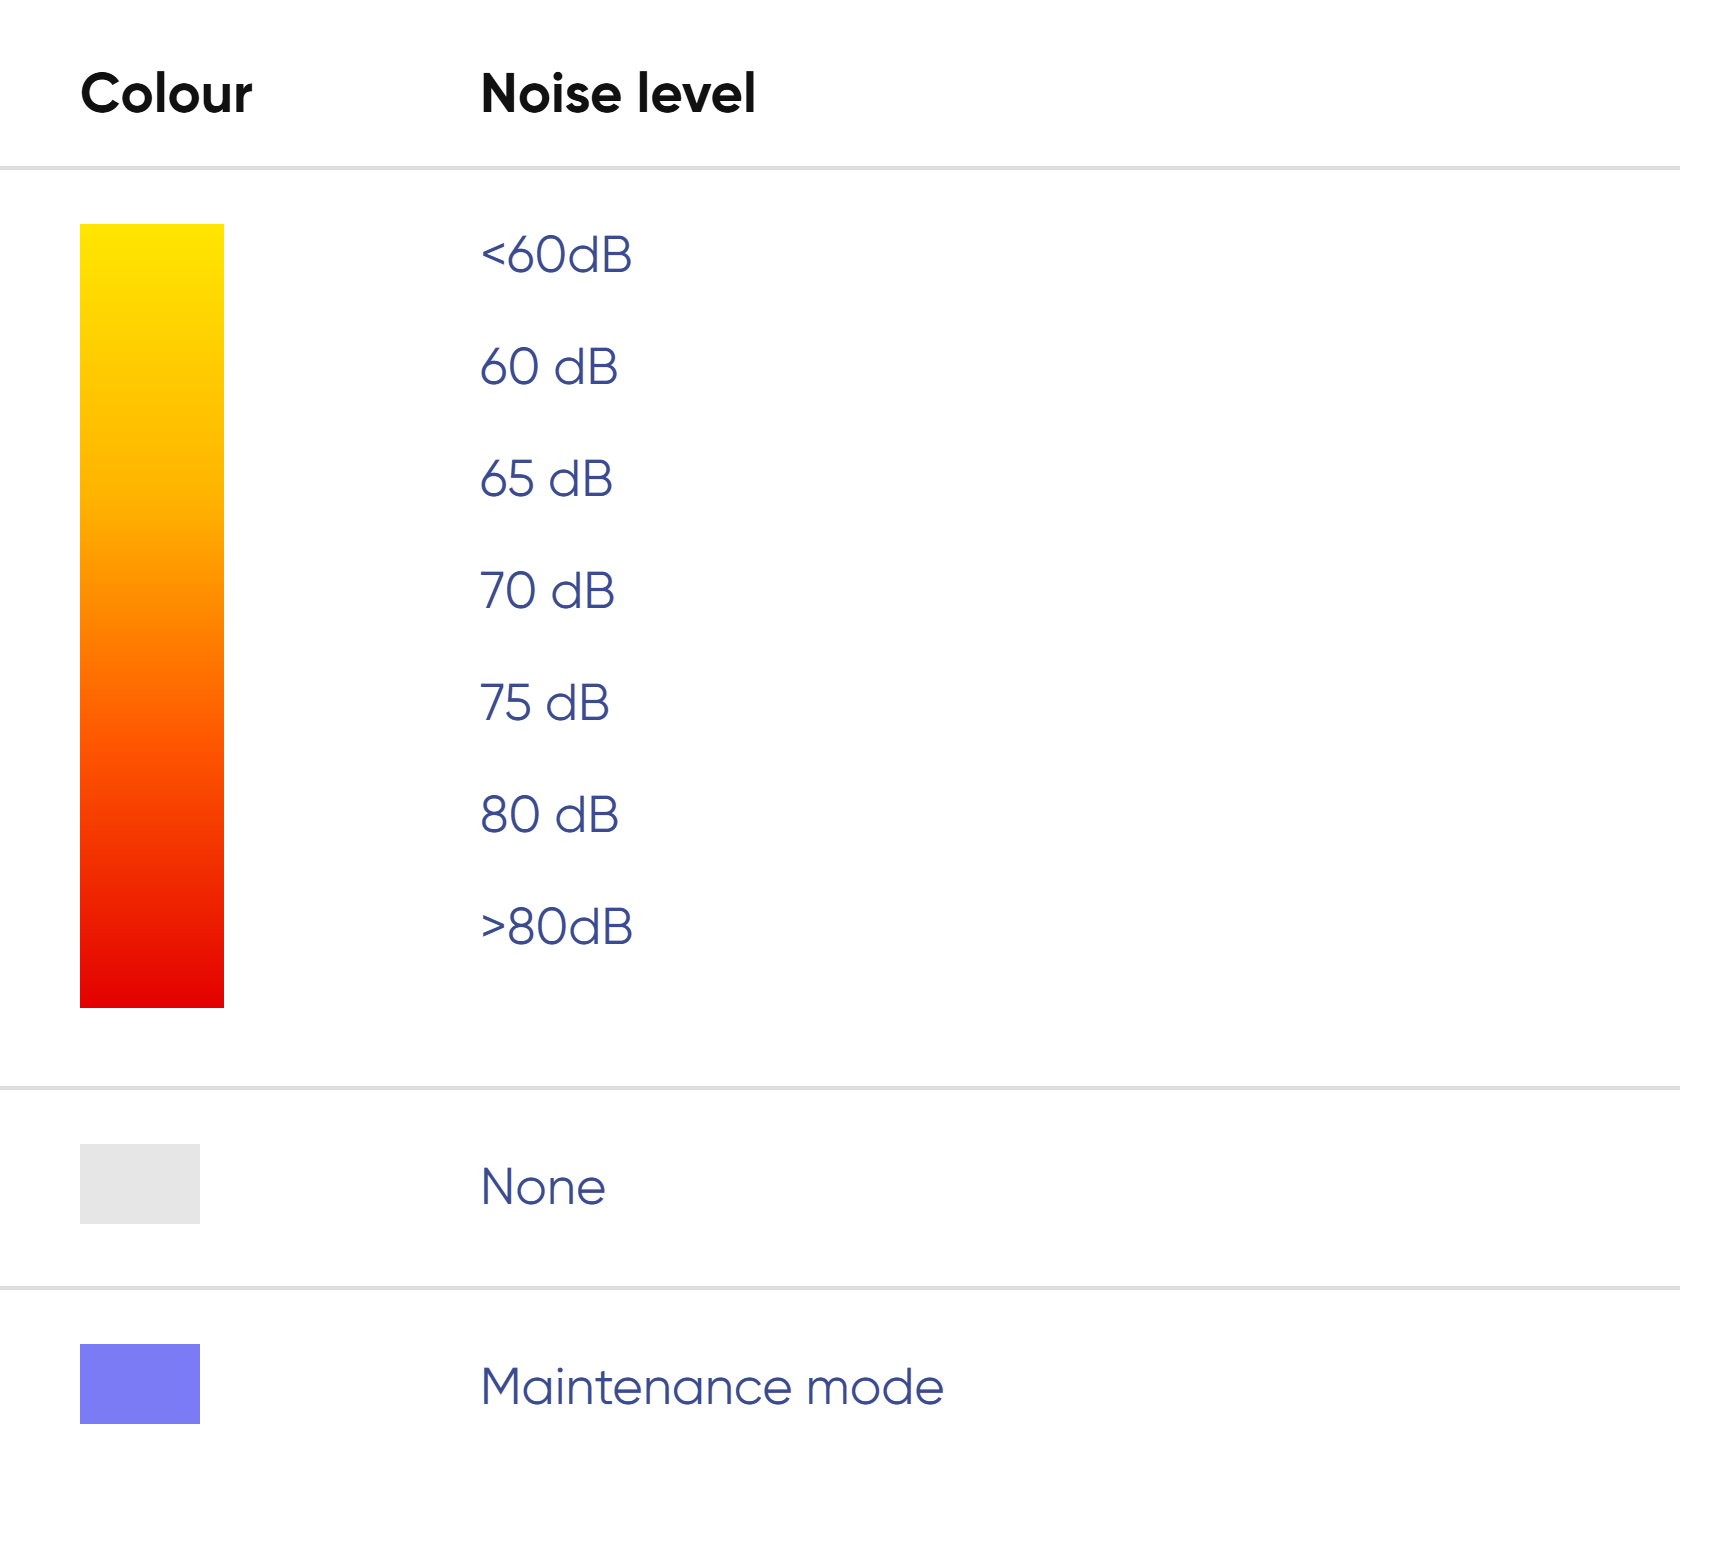Choose the 75 dB label
This screenshot has width=1720, height=1560.
545,702
